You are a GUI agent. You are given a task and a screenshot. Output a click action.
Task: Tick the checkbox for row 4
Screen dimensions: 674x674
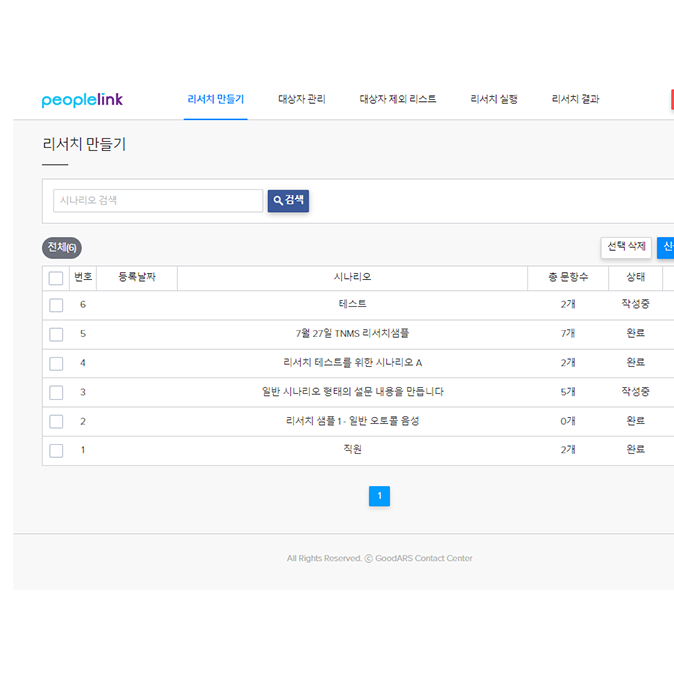pos(56,363)
